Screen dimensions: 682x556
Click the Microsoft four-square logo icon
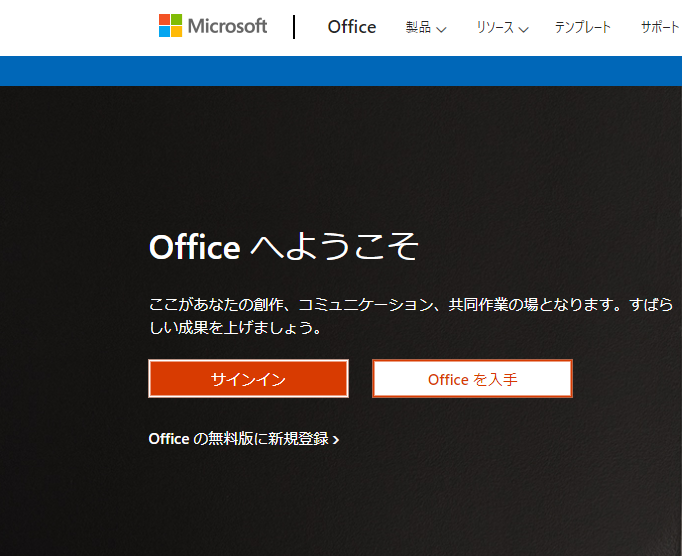pyautogui.click(x=171, y=26)
